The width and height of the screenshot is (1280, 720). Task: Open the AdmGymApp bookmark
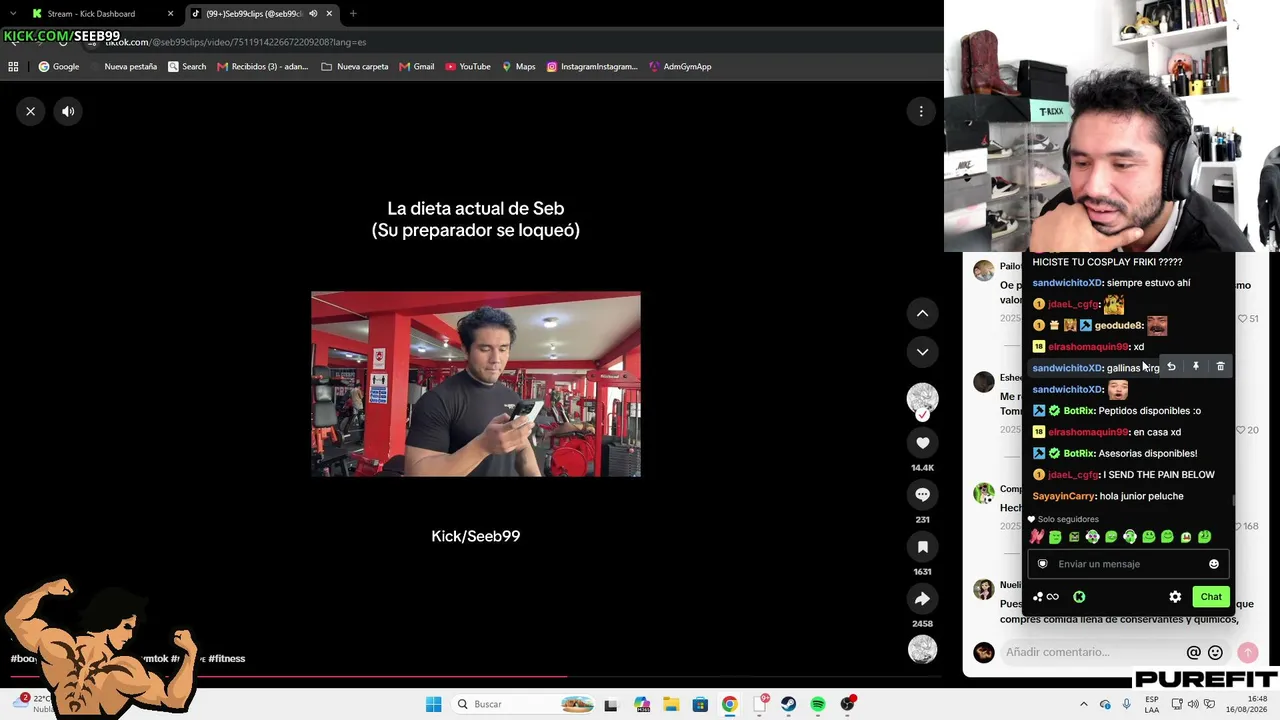tap(680, 67)
